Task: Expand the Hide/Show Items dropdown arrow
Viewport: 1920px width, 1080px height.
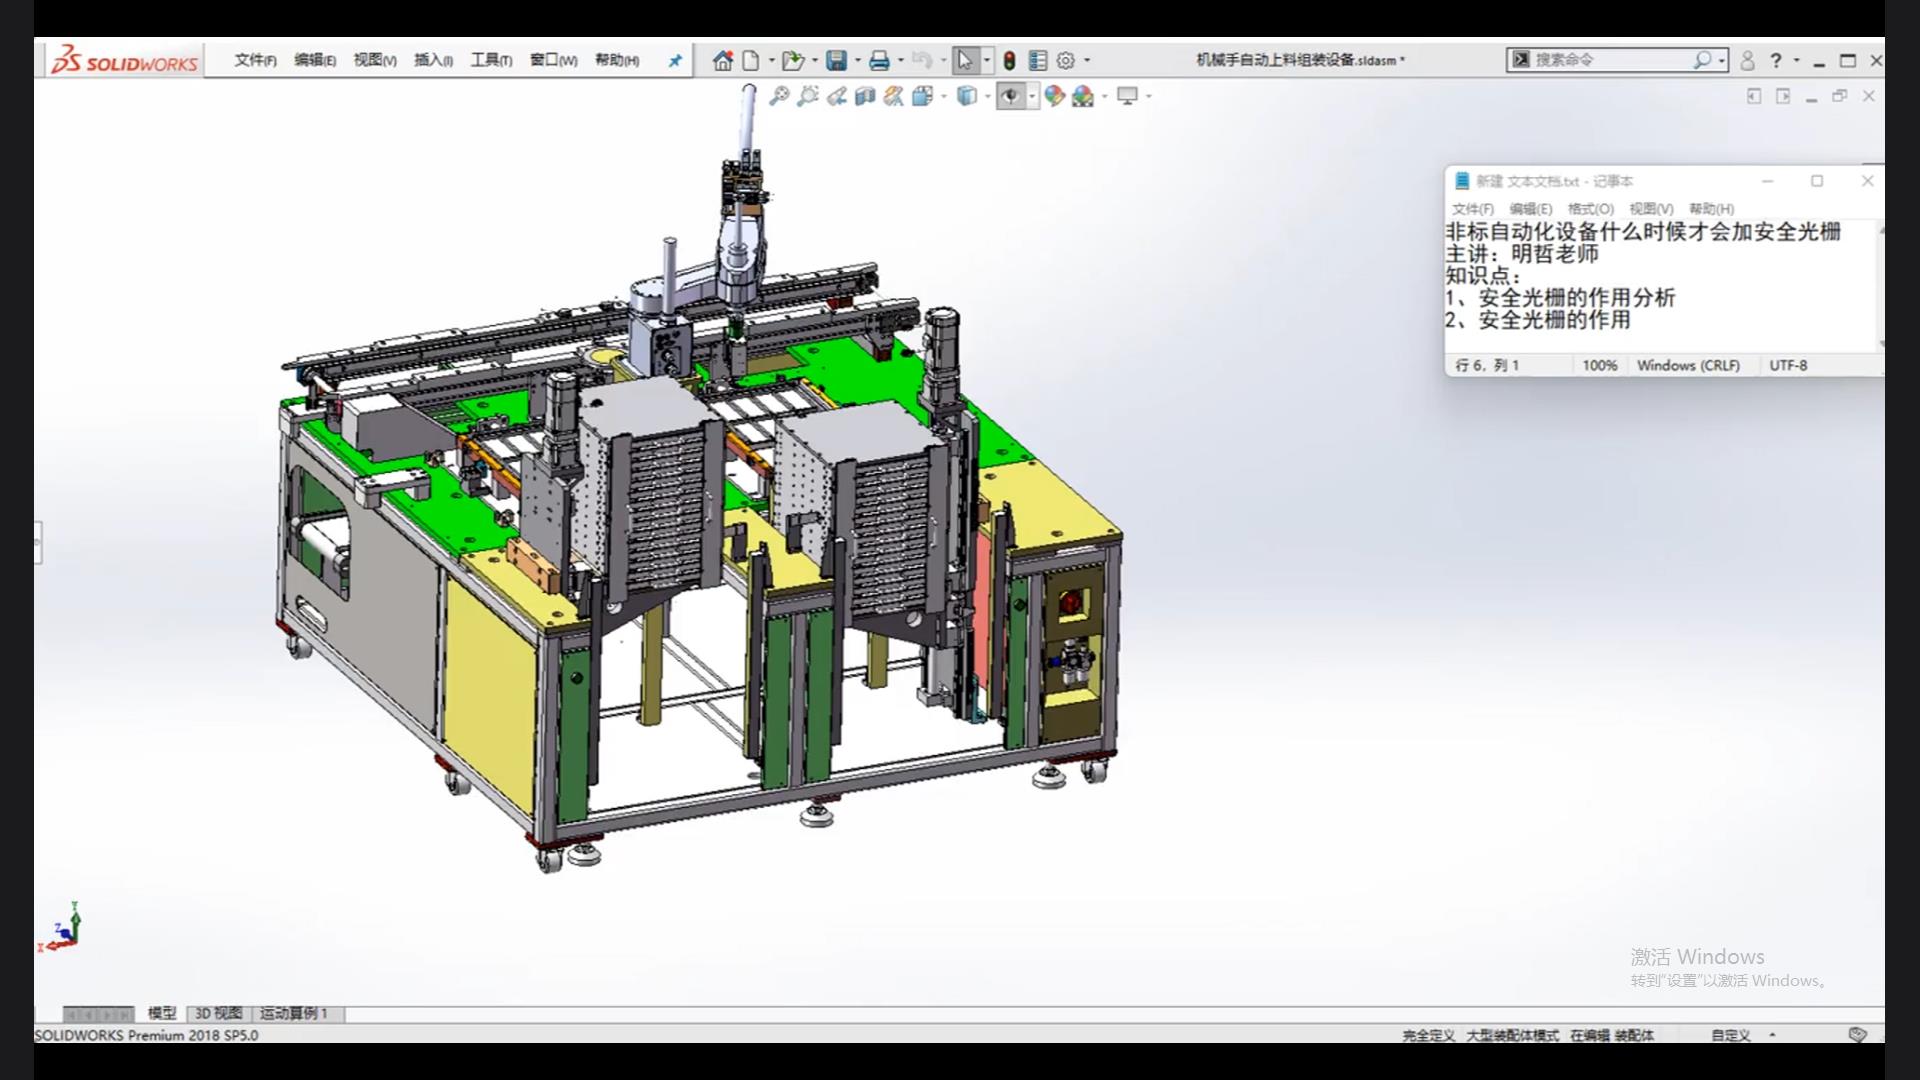Action: (x=1032, y=96)
